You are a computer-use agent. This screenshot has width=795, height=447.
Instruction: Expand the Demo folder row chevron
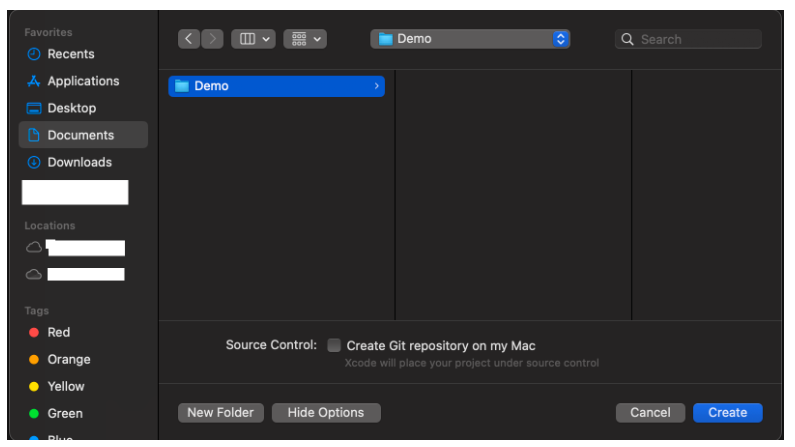pyautogui.click(x=376, y=86)
